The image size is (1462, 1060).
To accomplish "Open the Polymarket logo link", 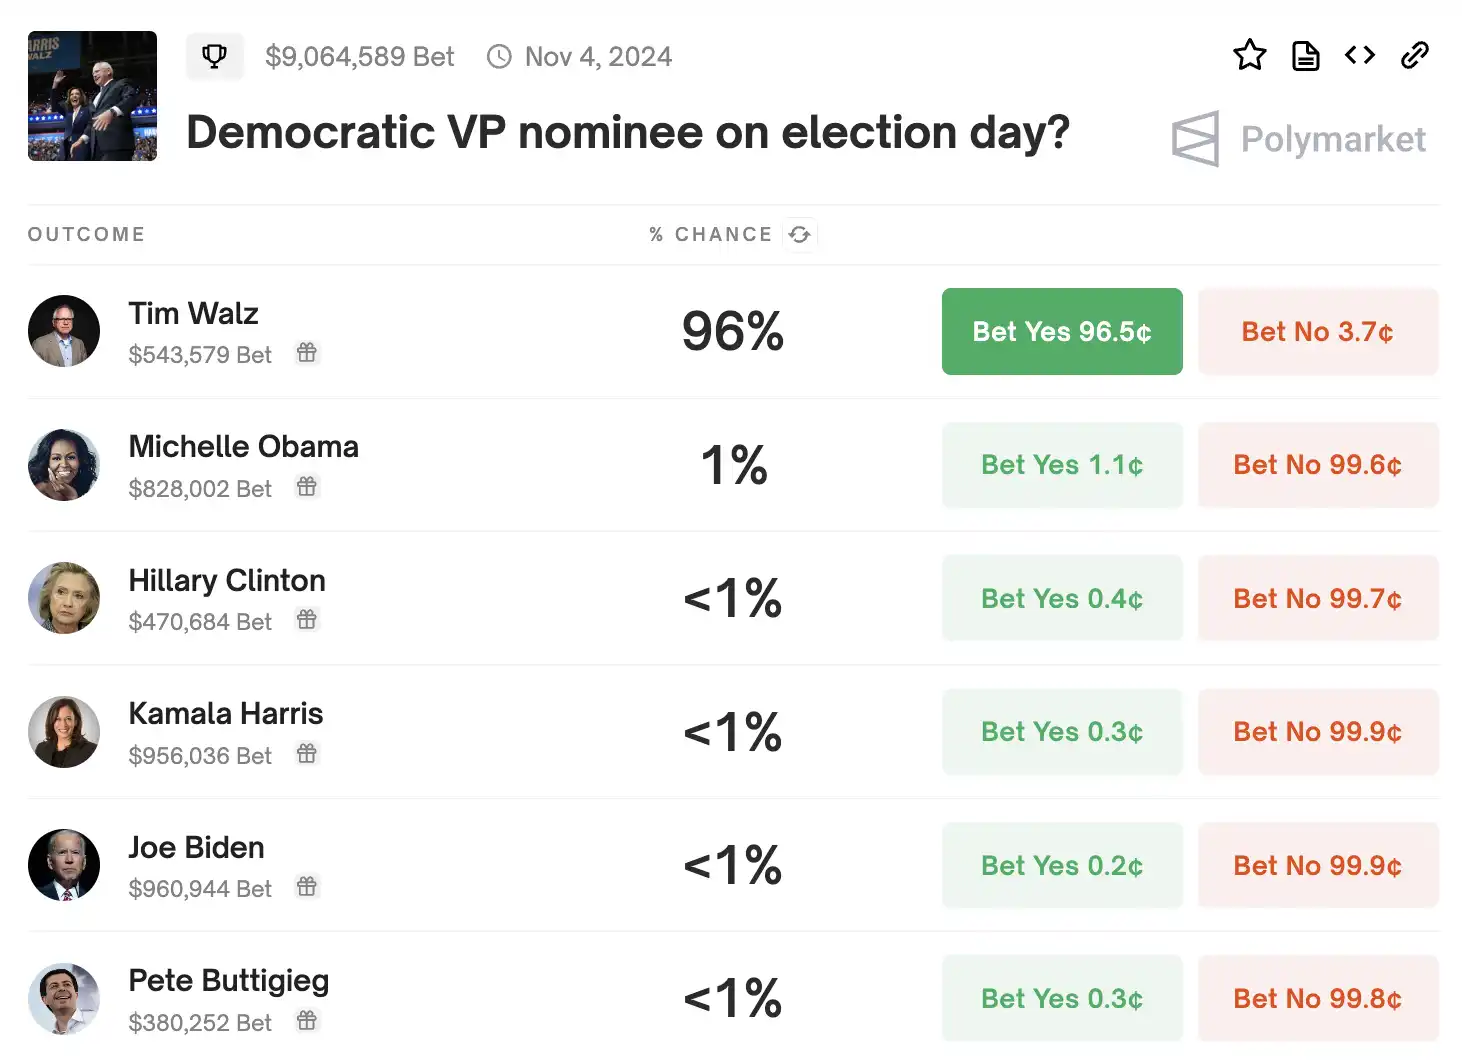I will pos(1299,139).
